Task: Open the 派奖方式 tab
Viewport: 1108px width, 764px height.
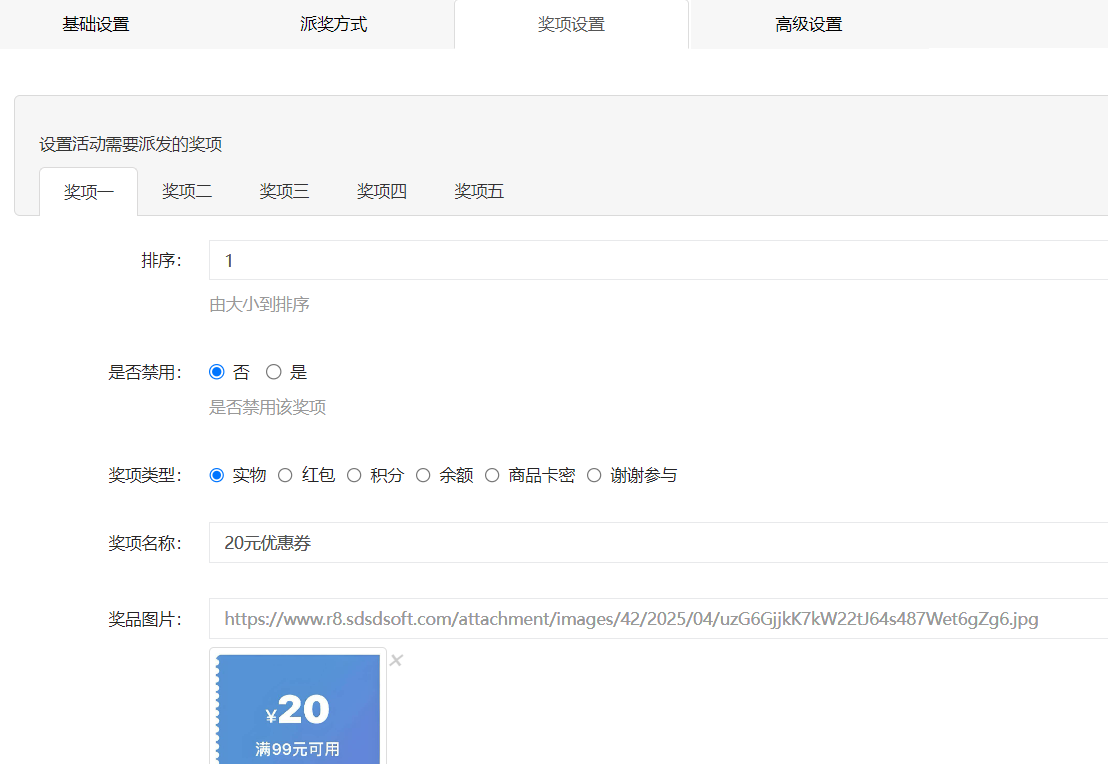Action: click(334, 24)
